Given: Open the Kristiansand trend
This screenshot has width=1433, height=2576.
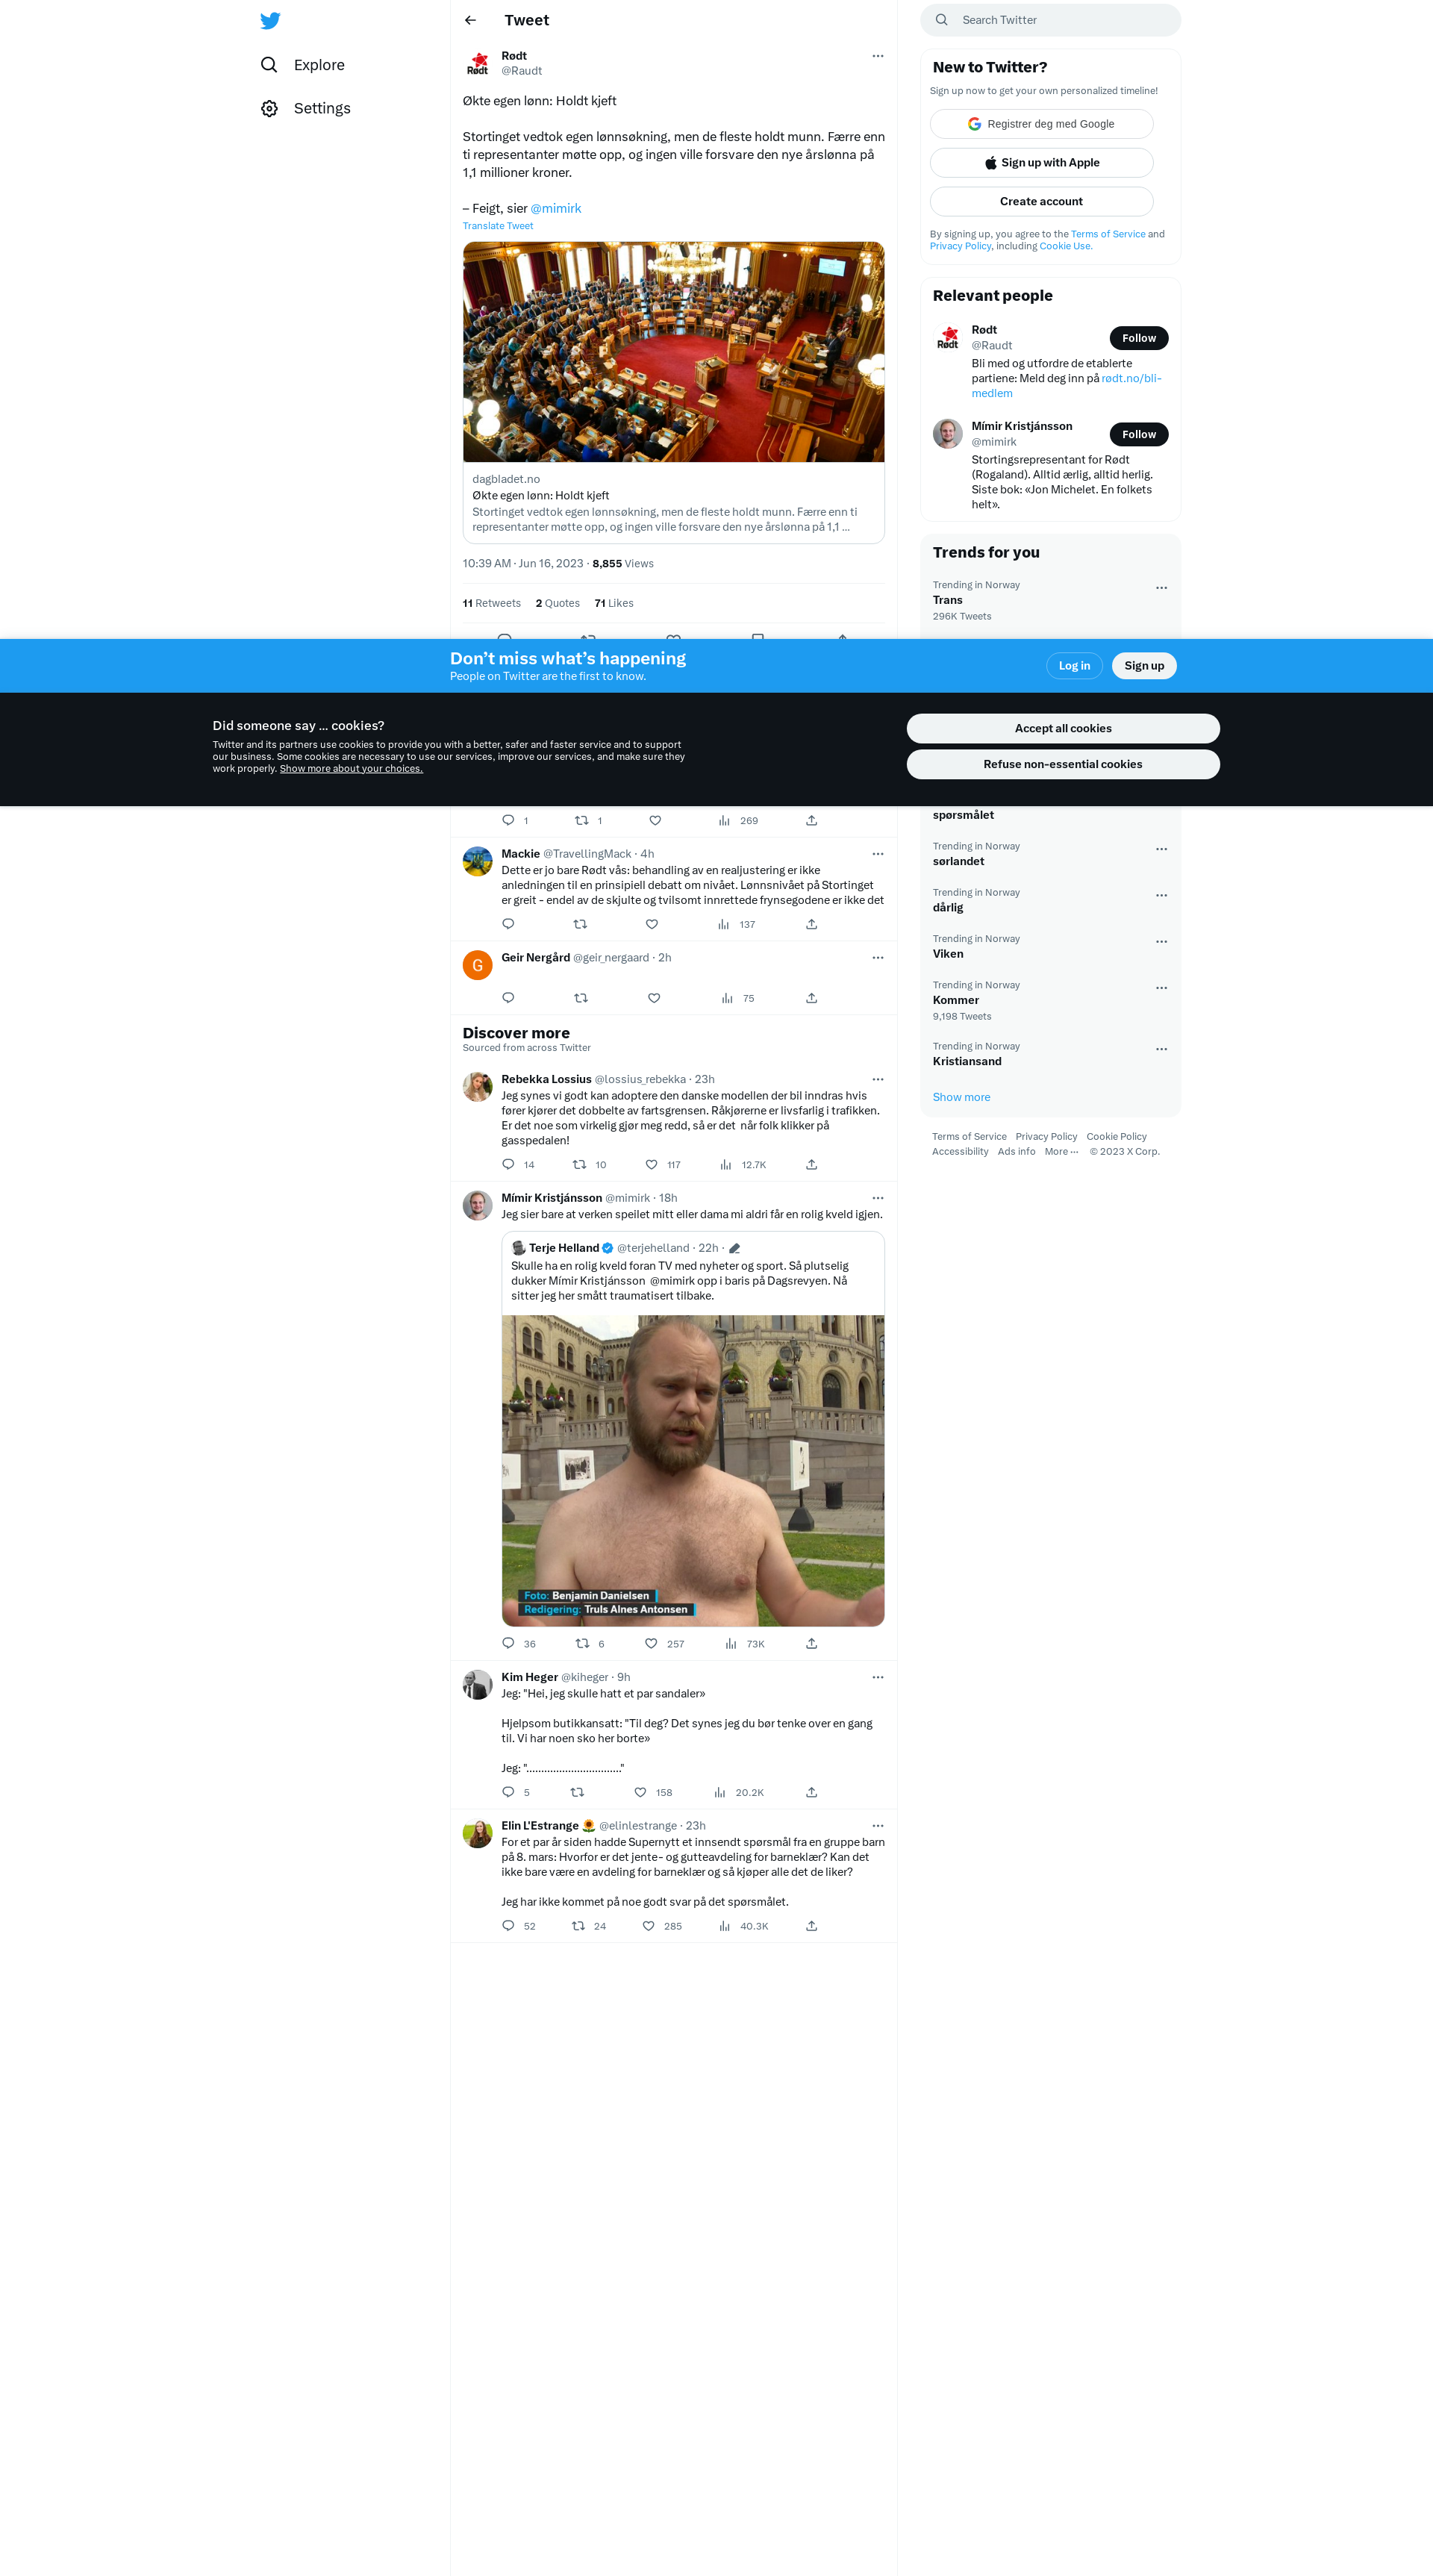Looking at the screenshot, I should (1050, 1054).
